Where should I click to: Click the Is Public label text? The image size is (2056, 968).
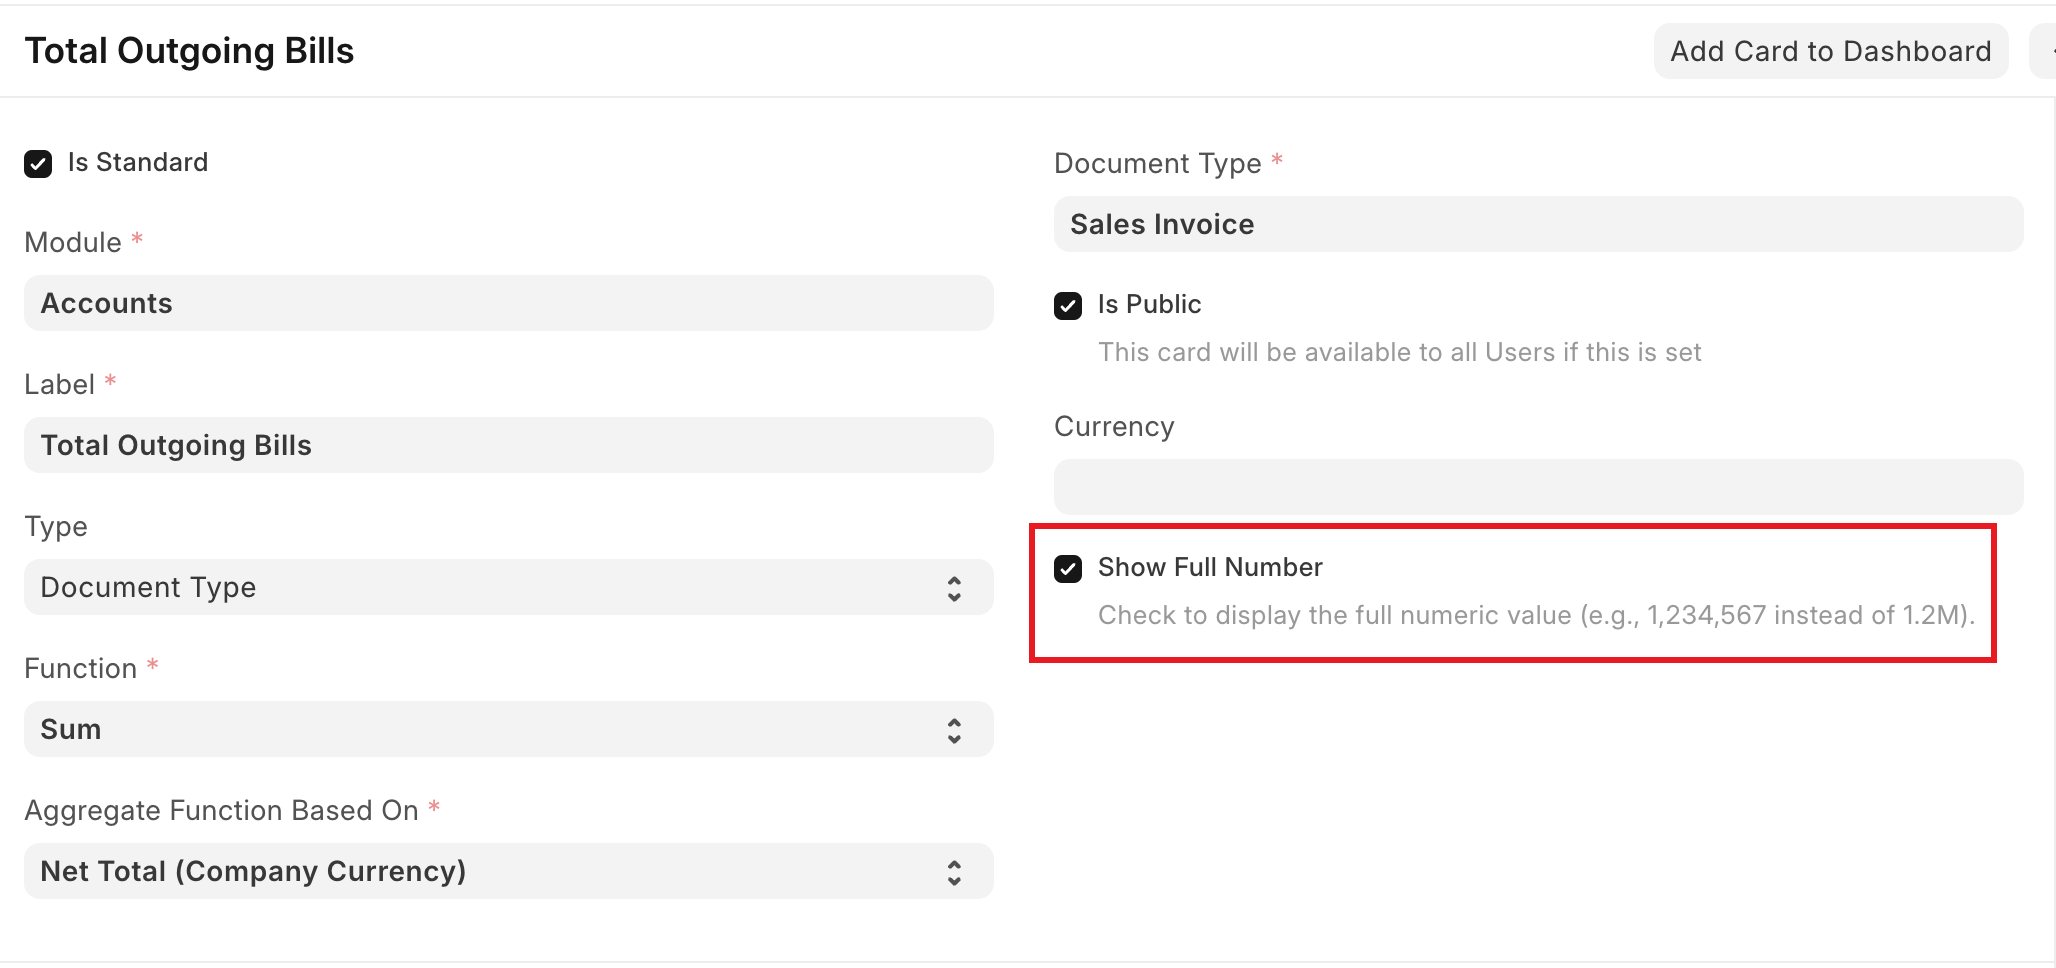(x=1149, y=304)
